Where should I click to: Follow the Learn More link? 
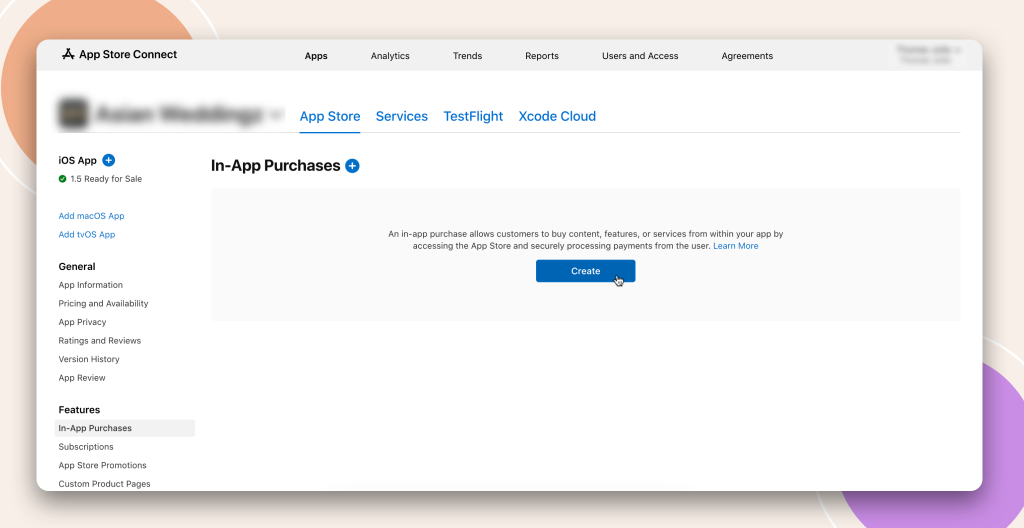pos(735,246)
